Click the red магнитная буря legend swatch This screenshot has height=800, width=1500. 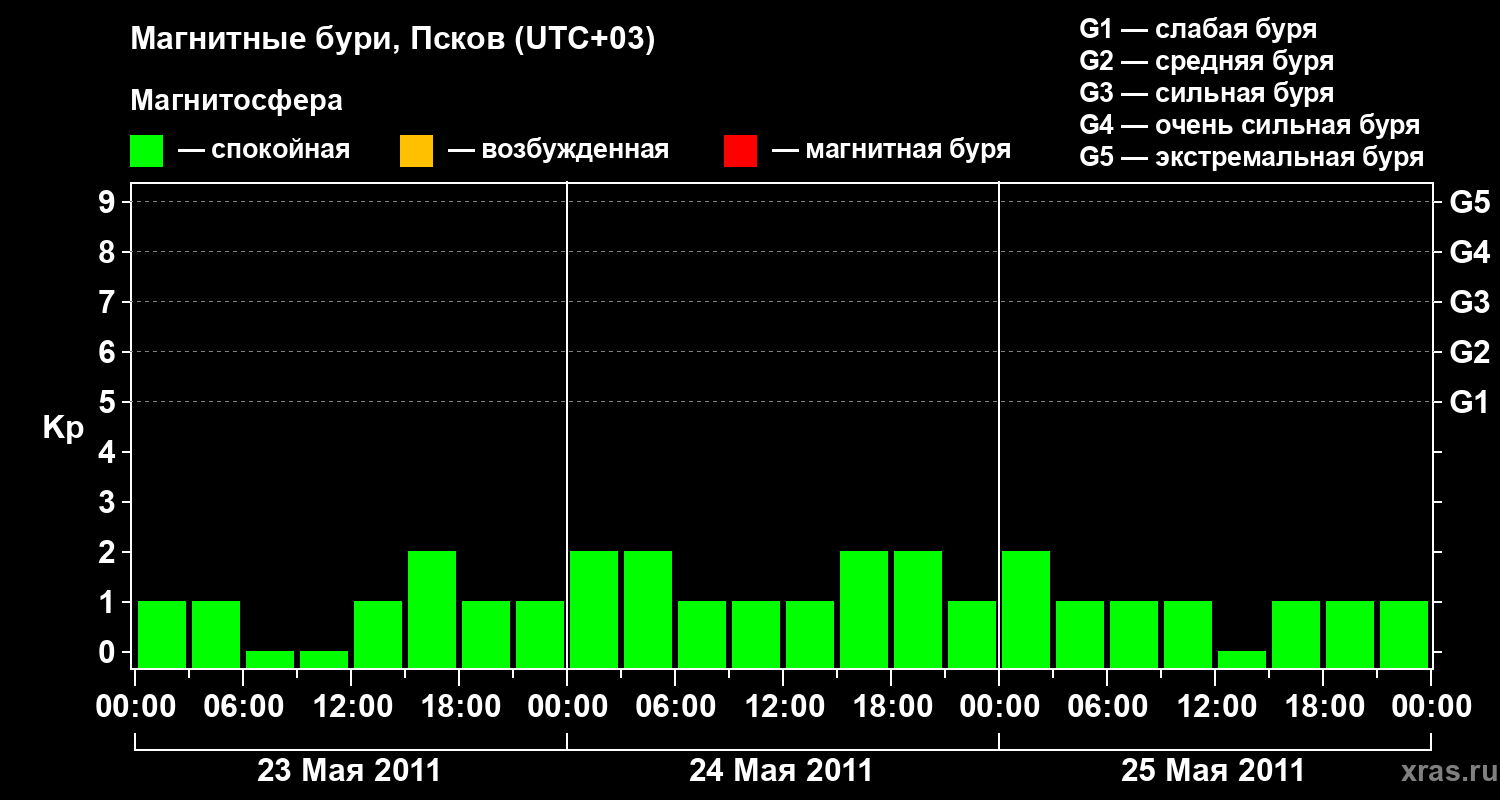click(x=740, y=151)
